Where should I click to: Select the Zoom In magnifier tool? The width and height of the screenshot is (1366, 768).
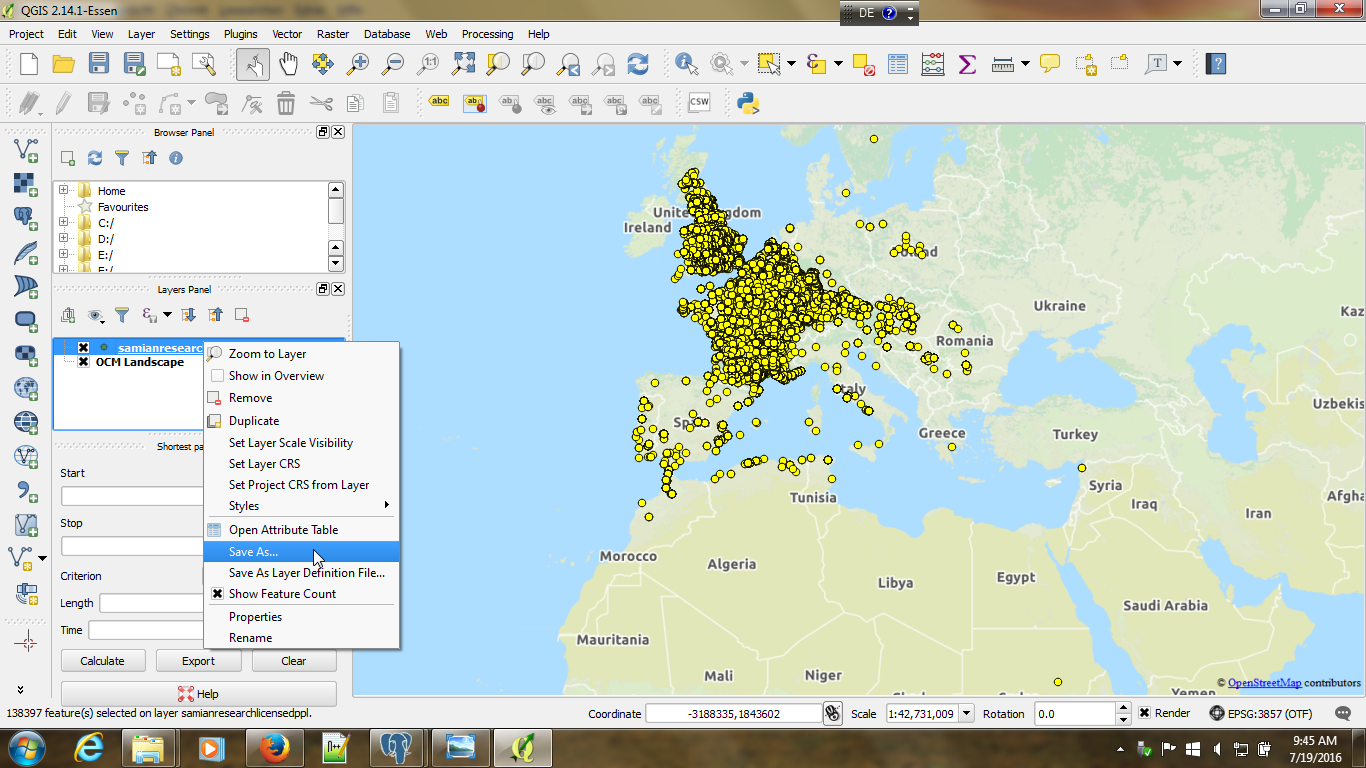point(358,64)
